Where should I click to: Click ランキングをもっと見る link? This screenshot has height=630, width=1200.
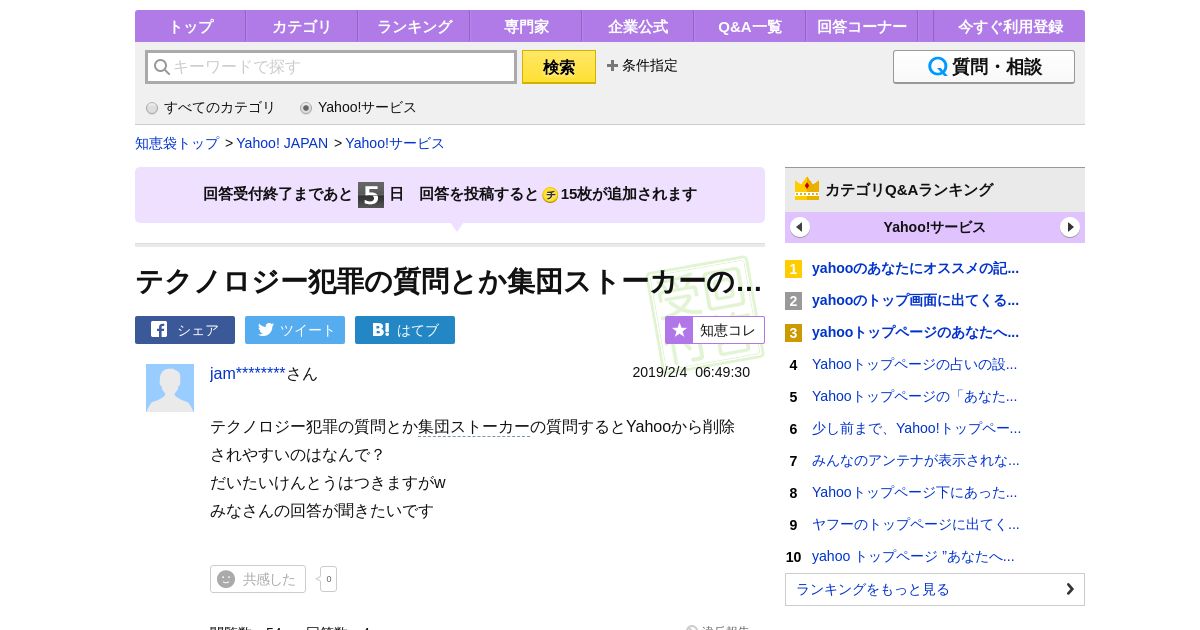tap(935, 589)
